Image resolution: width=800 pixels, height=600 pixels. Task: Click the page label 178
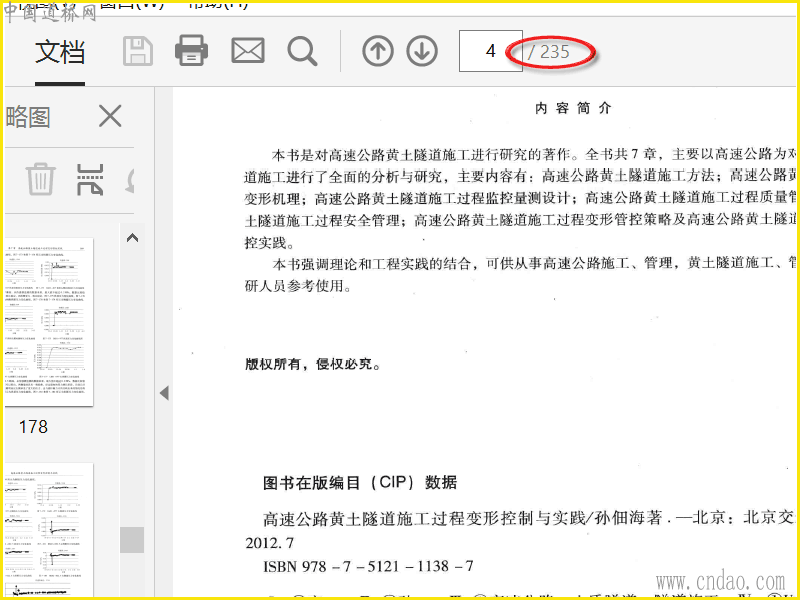pyautogui.click(x=33, y=427)
